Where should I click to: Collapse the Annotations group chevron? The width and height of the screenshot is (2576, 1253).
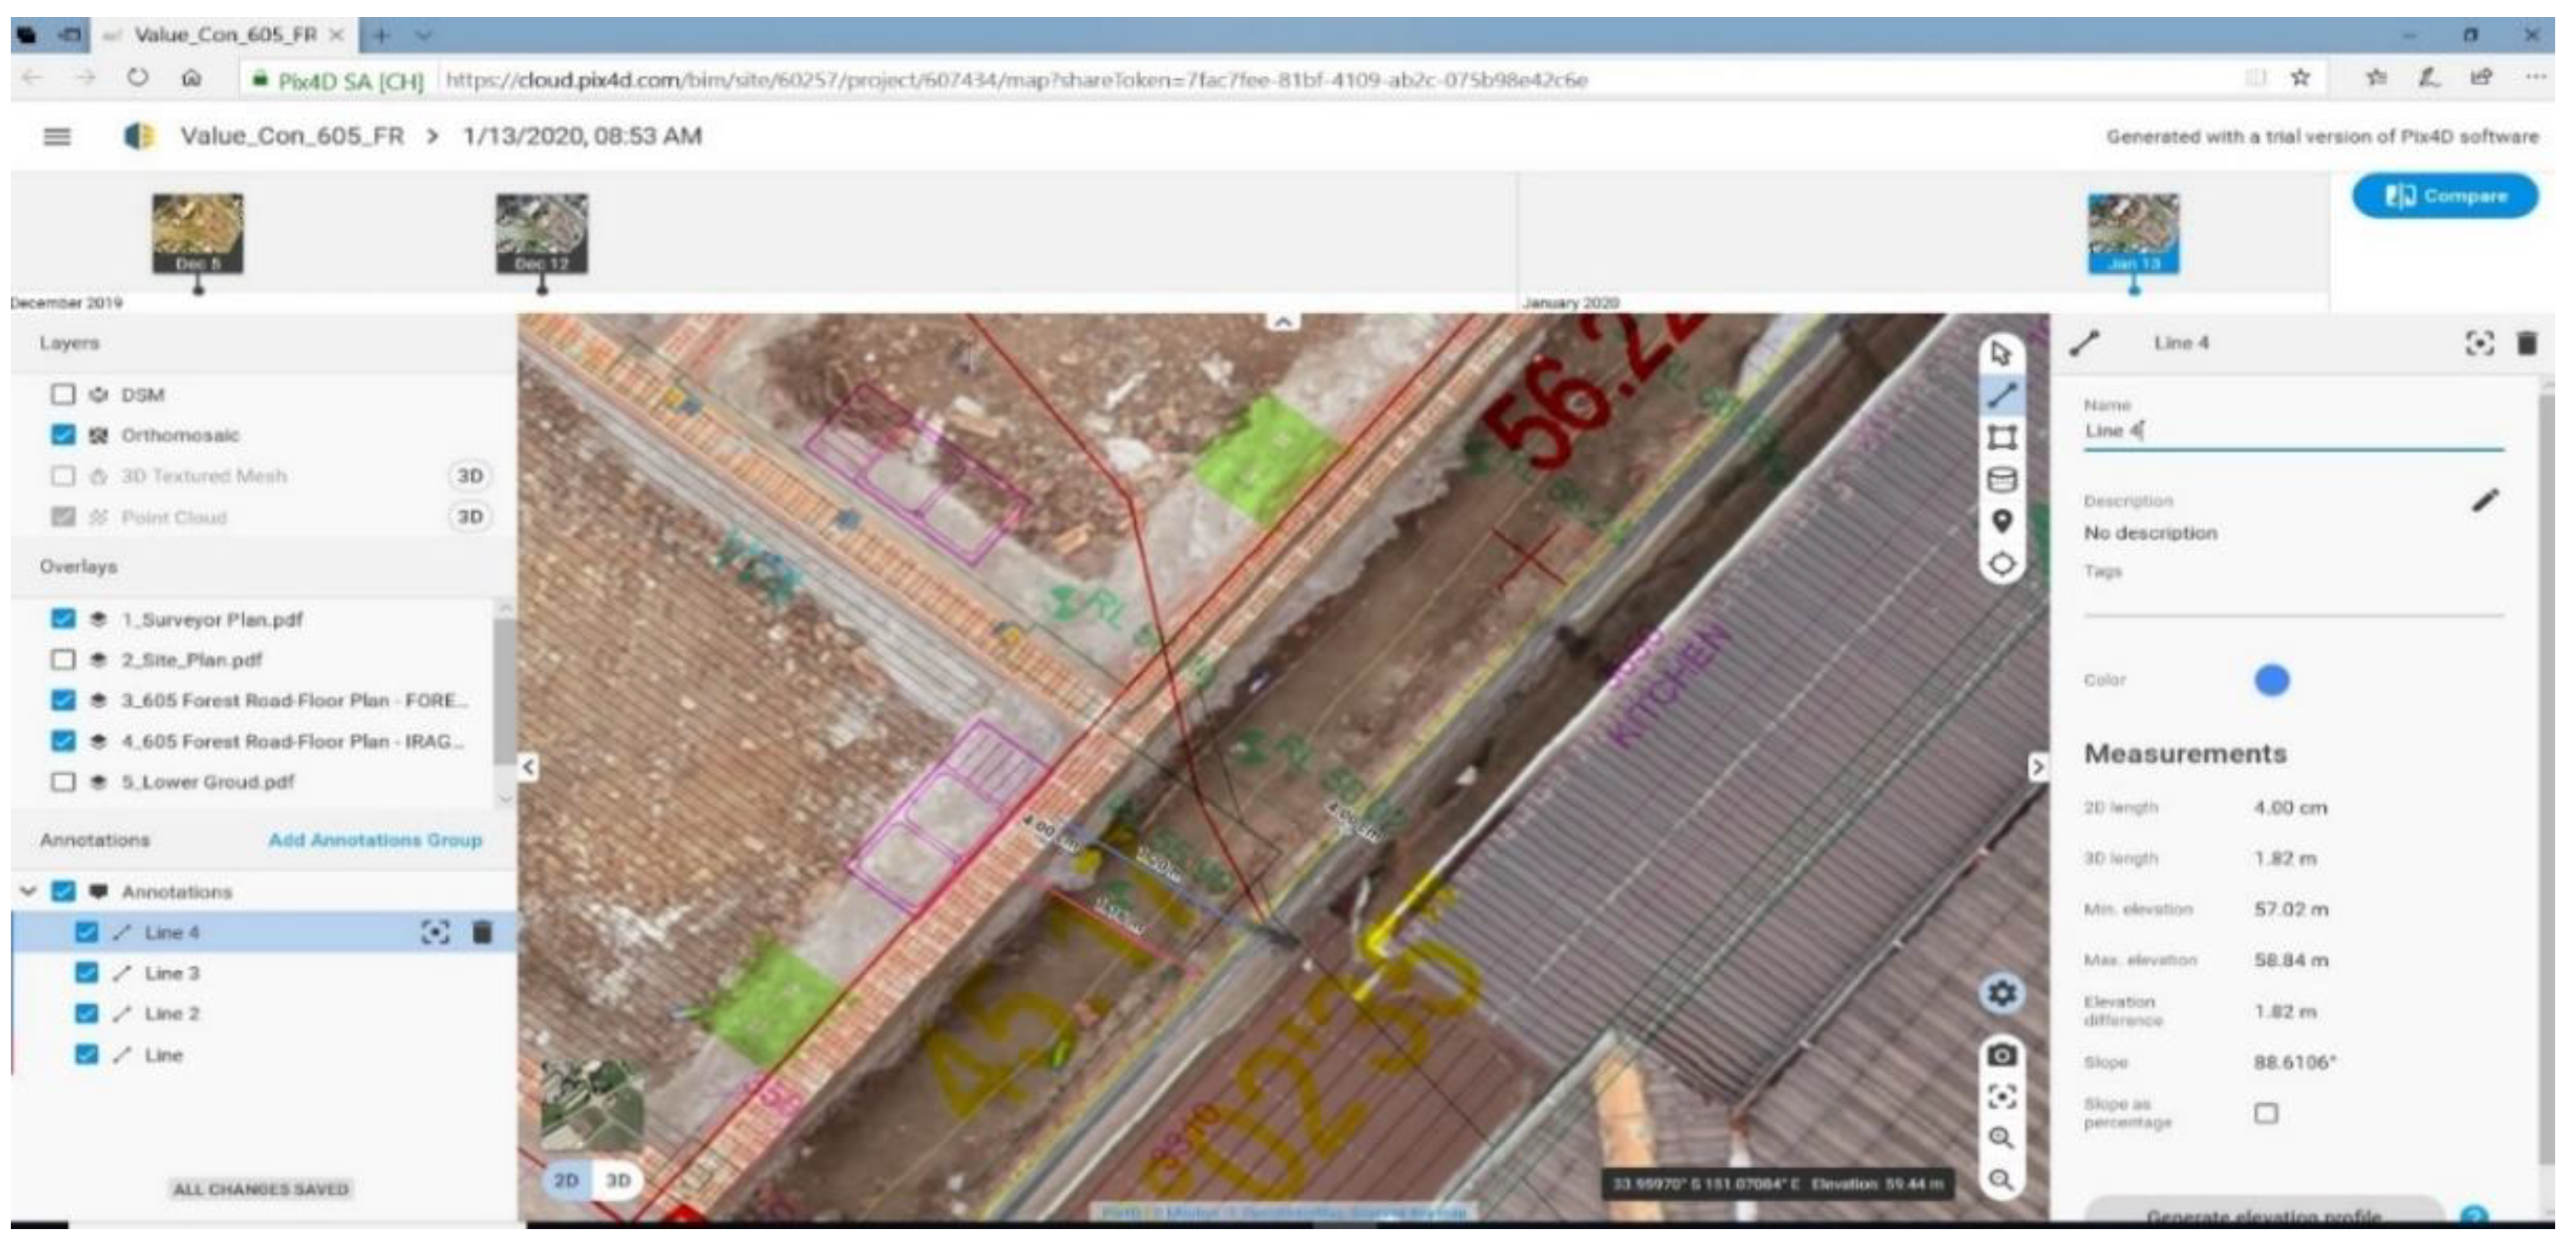pyautogui.click(x=29, y=891)
